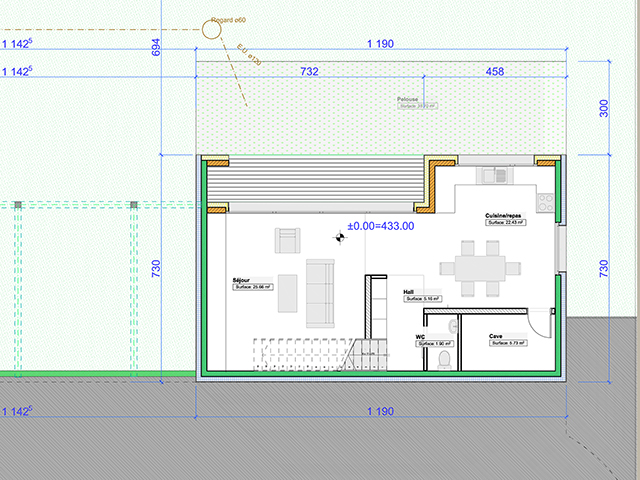The height and width of the screenshot is (480, 640).
Task: Select the kitchen sink symbol
Action: tap(494, 176)
